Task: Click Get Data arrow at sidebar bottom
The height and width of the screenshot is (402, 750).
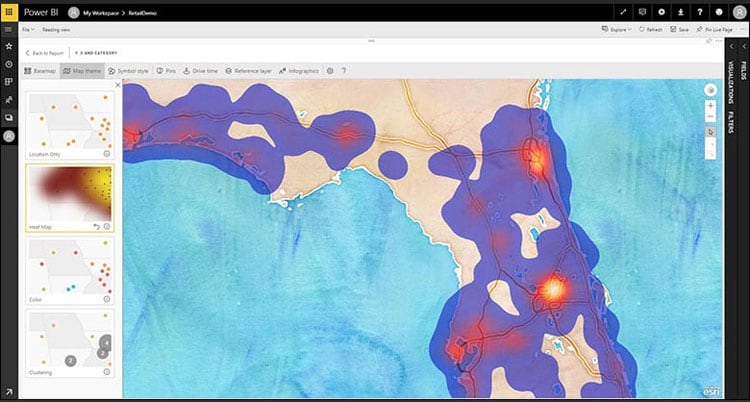Action: [9, 392]
